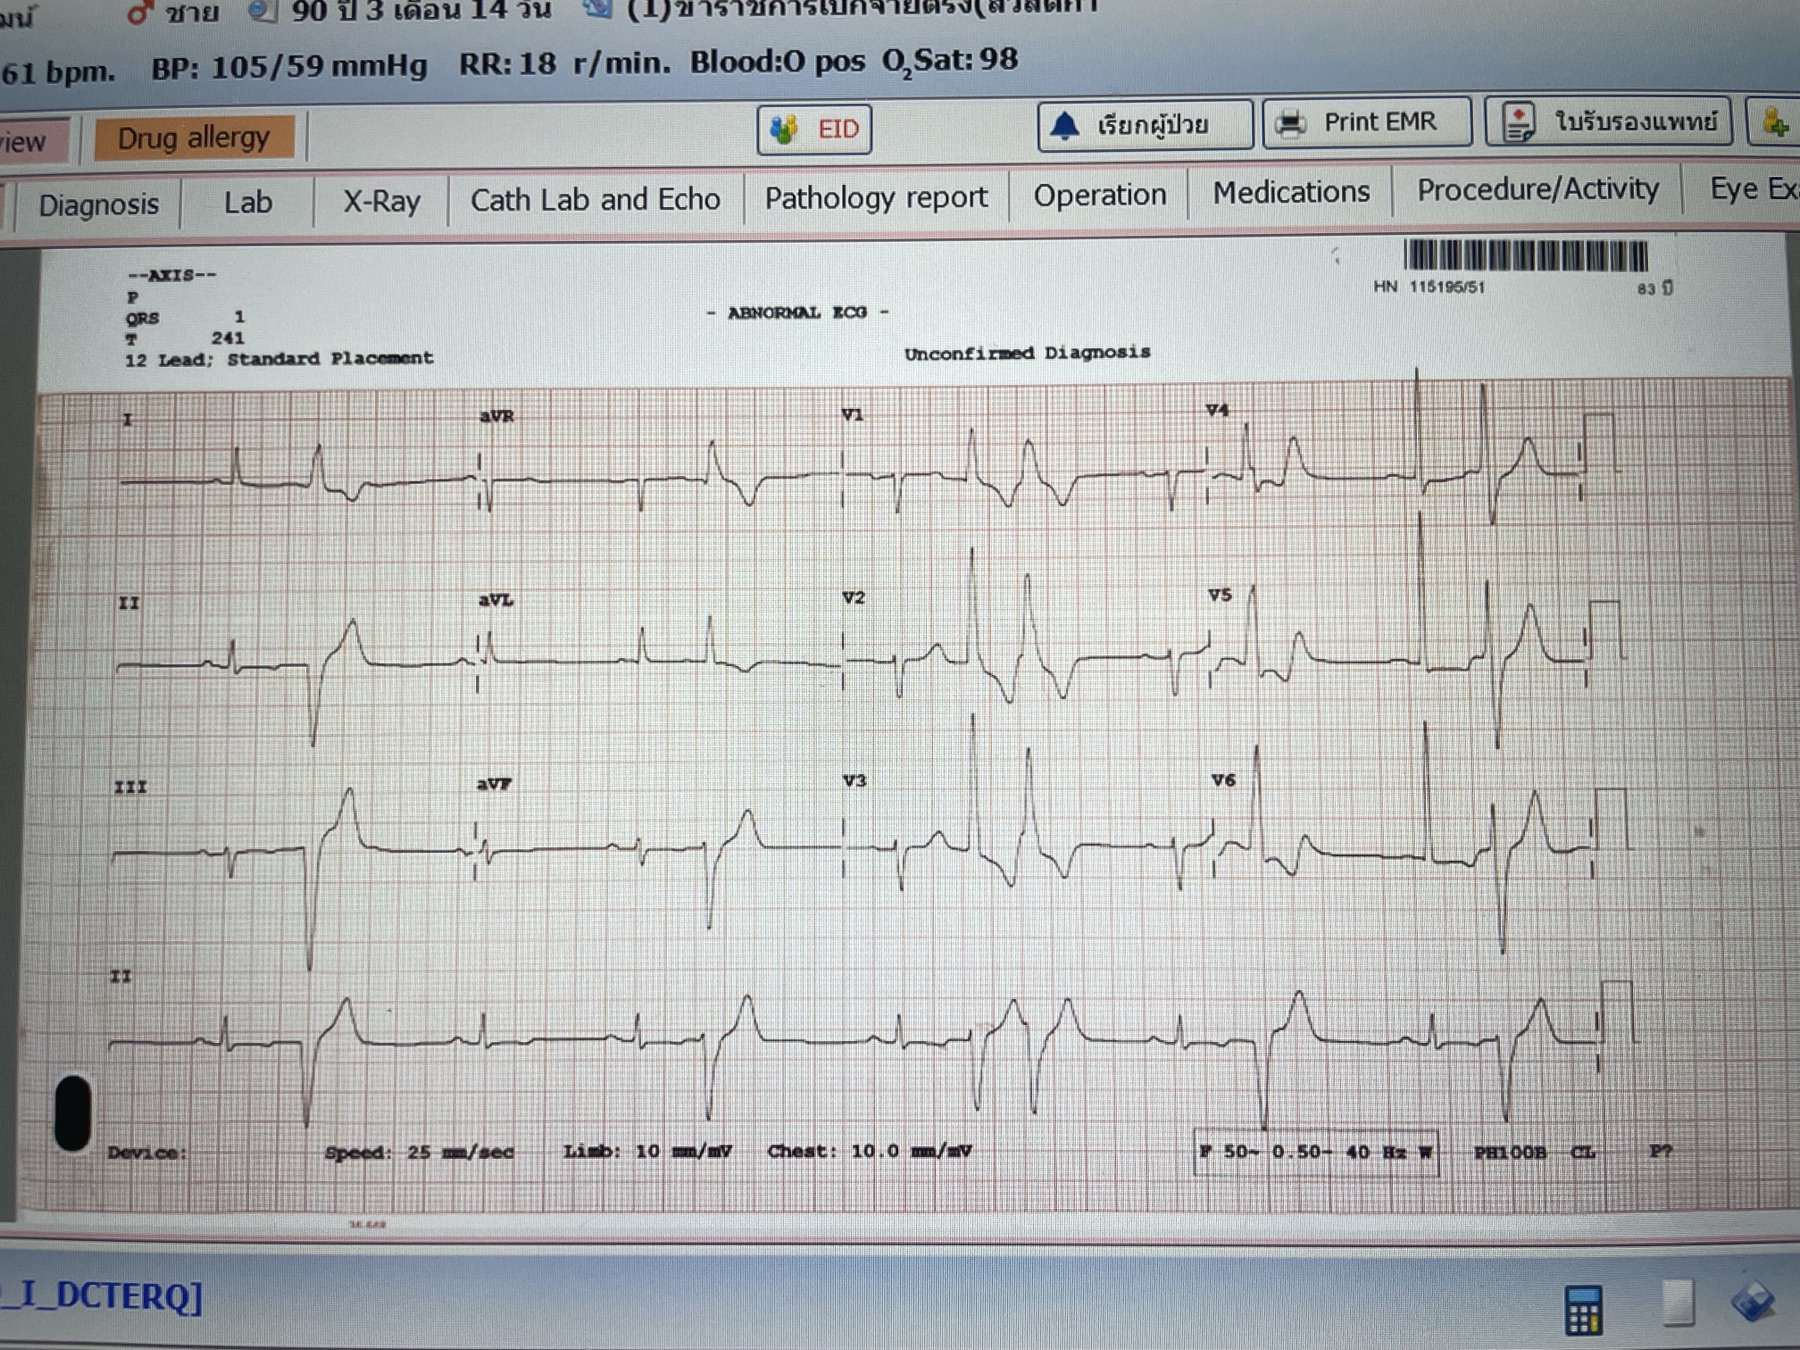Open the Pathology report tab
Image resolution: width=1800 pixels, height=1350 pixels.
click(x=876, y=197)
